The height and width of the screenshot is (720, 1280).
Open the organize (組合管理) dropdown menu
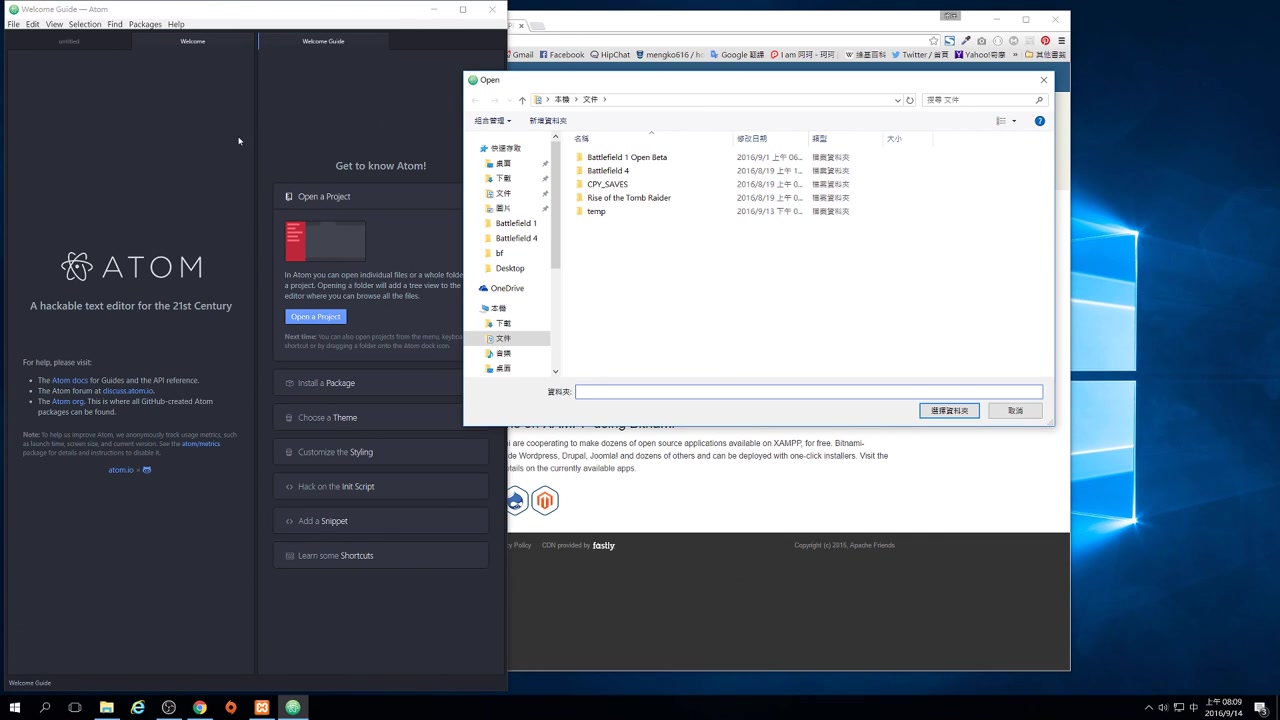coord(492,121)
